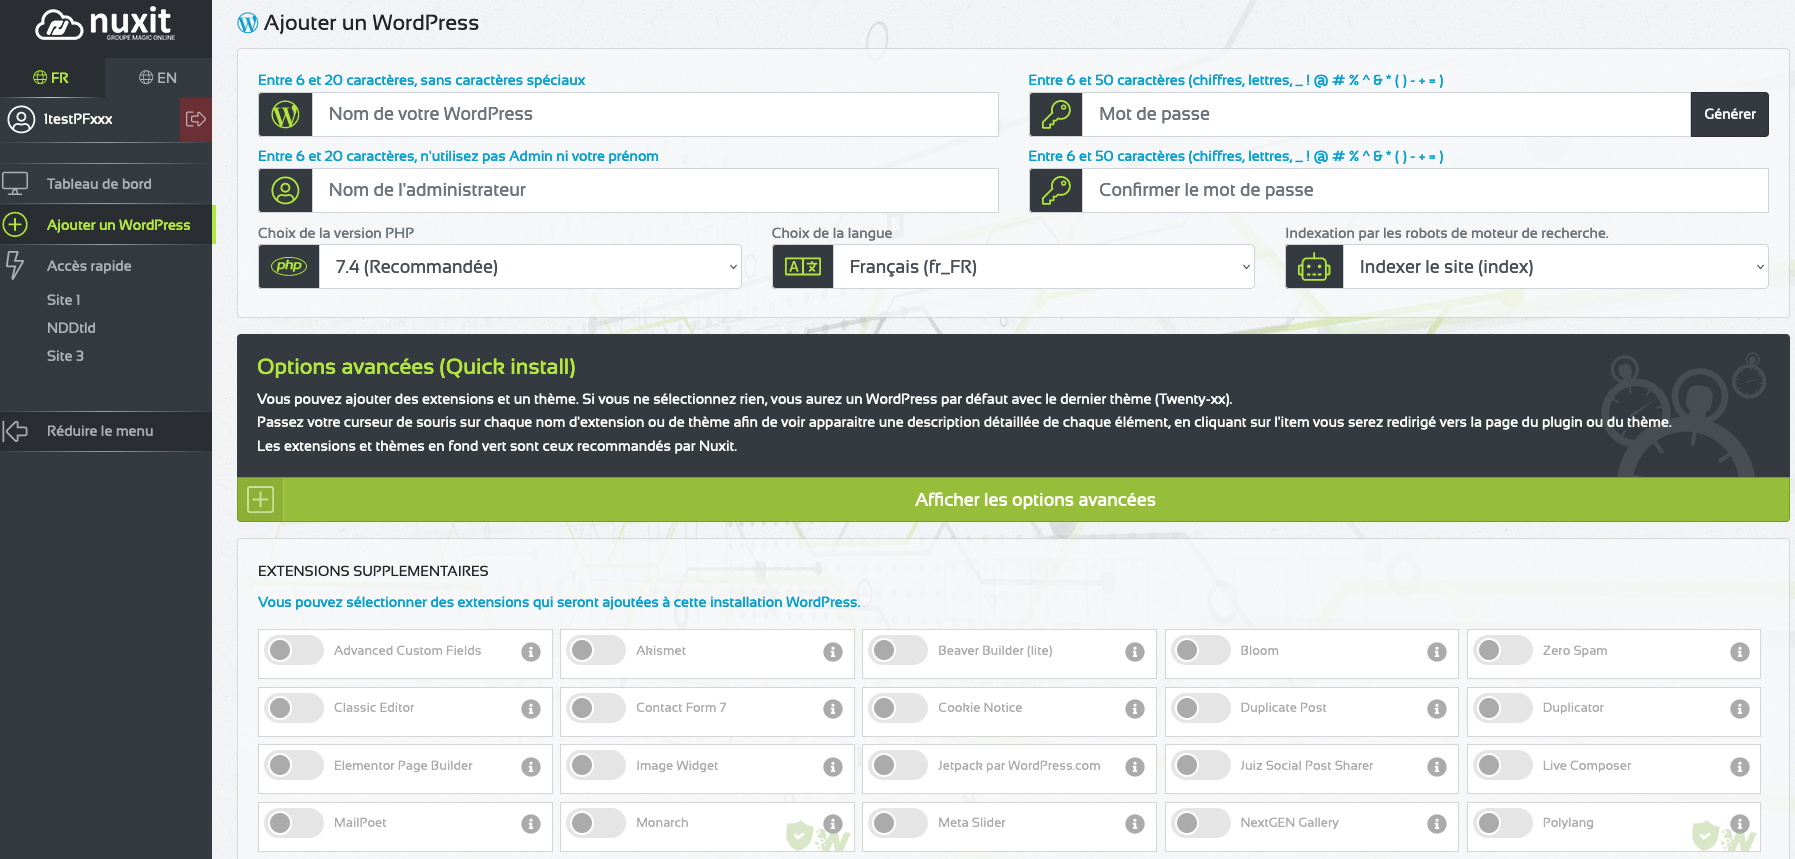Click the info icon for Cookie Notice
1795x859 pixels.
pyautogui.click(x=1135, y=709)
